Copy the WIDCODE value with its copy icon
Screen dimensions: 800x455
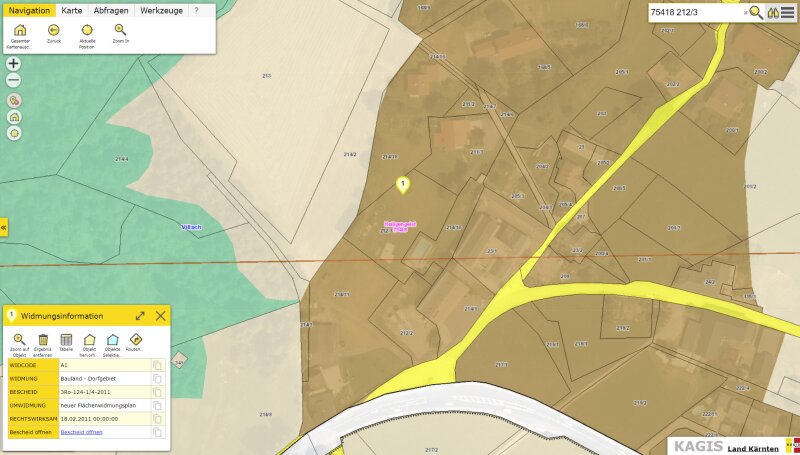pos(157,366)
